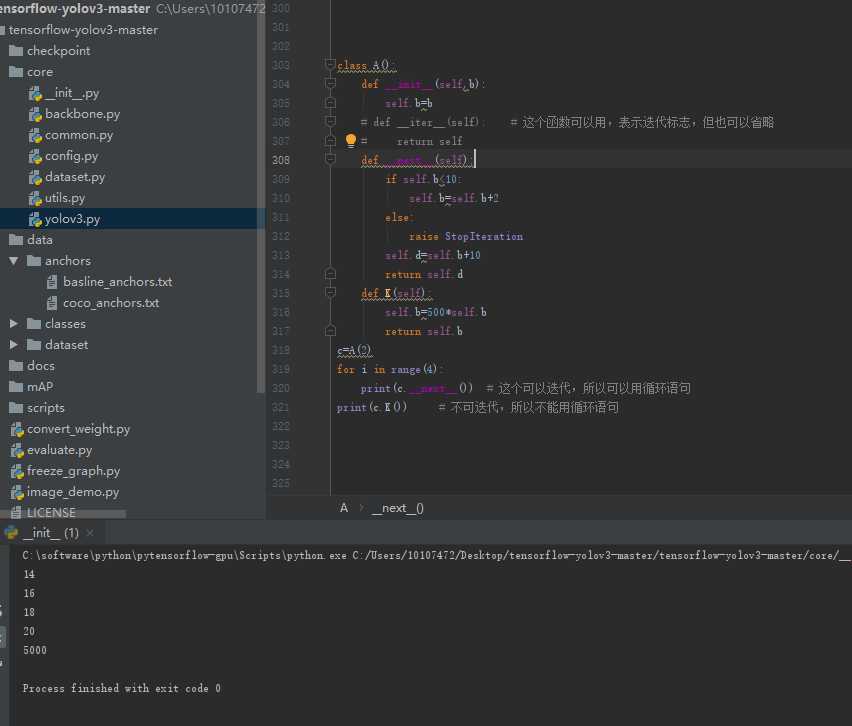The height and width of the screenshot is (726, 852).
Task: Click evaluate.py file icon
Action: [17, 450]
